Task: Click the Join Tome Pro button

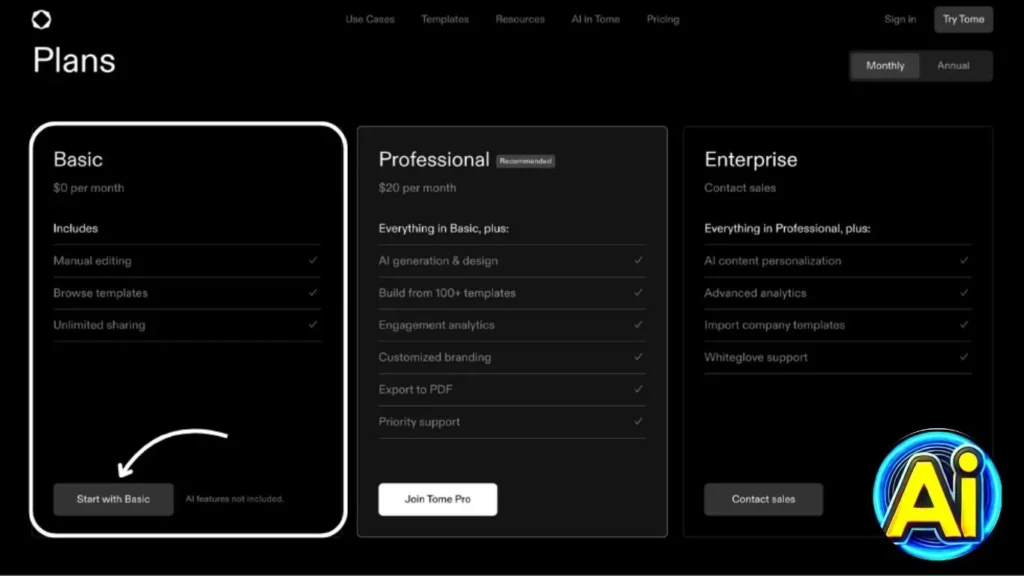Action: tap(437, 499)
